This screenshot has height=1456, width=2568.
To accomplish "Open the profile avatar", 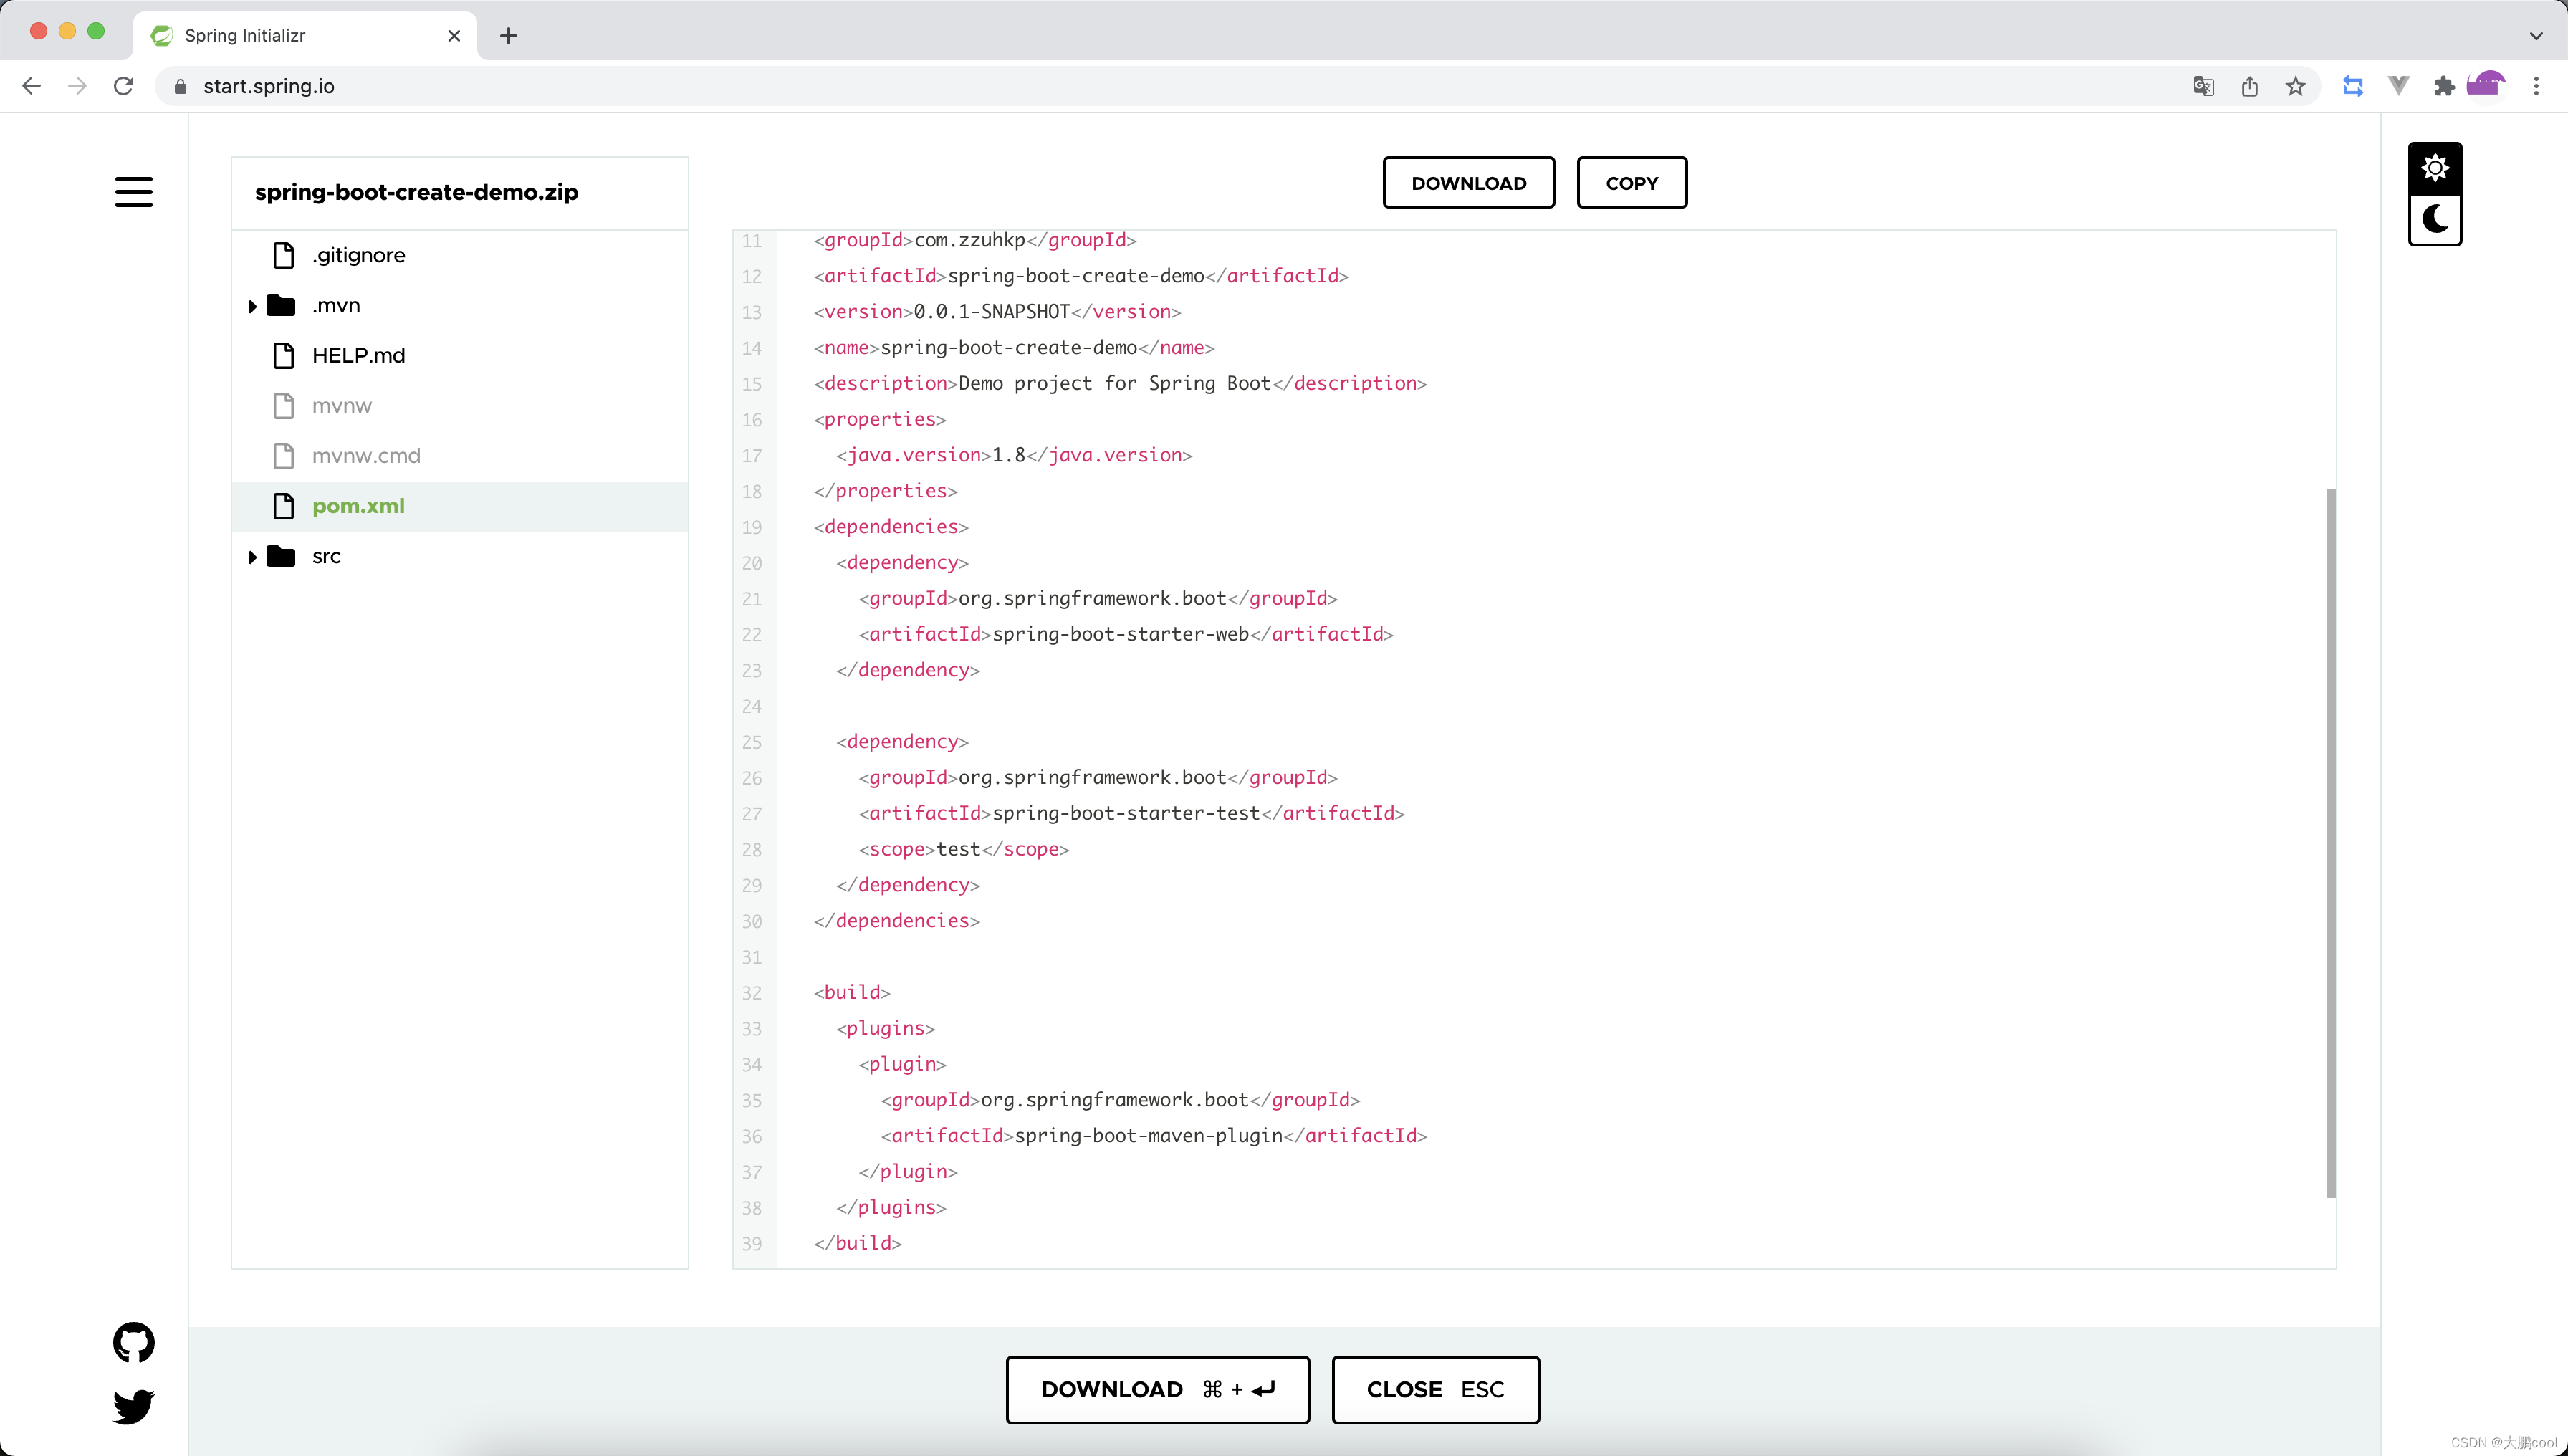I will click(2487, 86).
